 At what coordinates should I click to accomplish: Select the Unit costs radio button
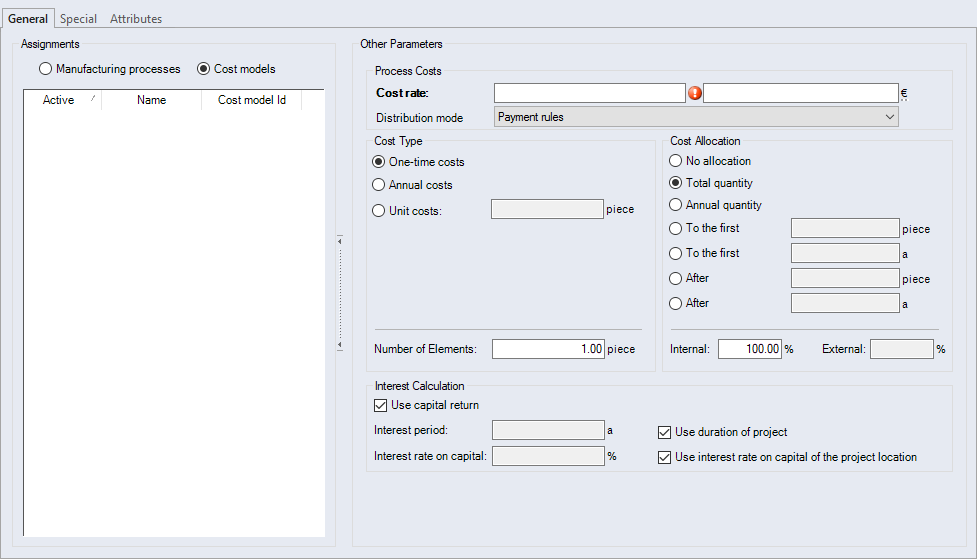tap(378, 211)
